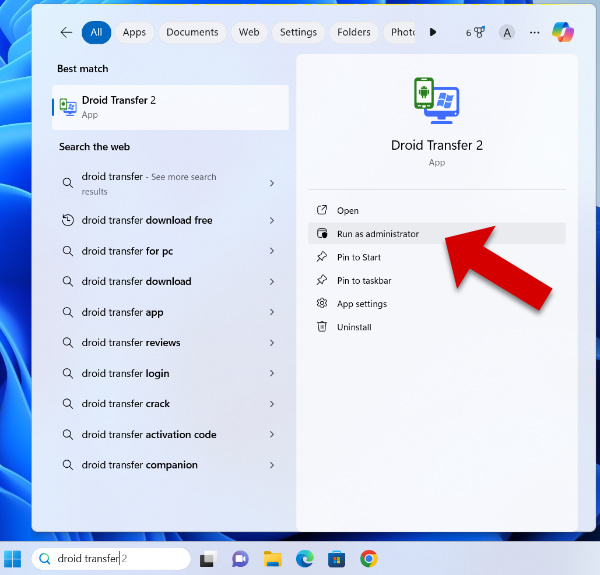
Task: Open suggestion 'droid transfer app'
Action: 169,312
